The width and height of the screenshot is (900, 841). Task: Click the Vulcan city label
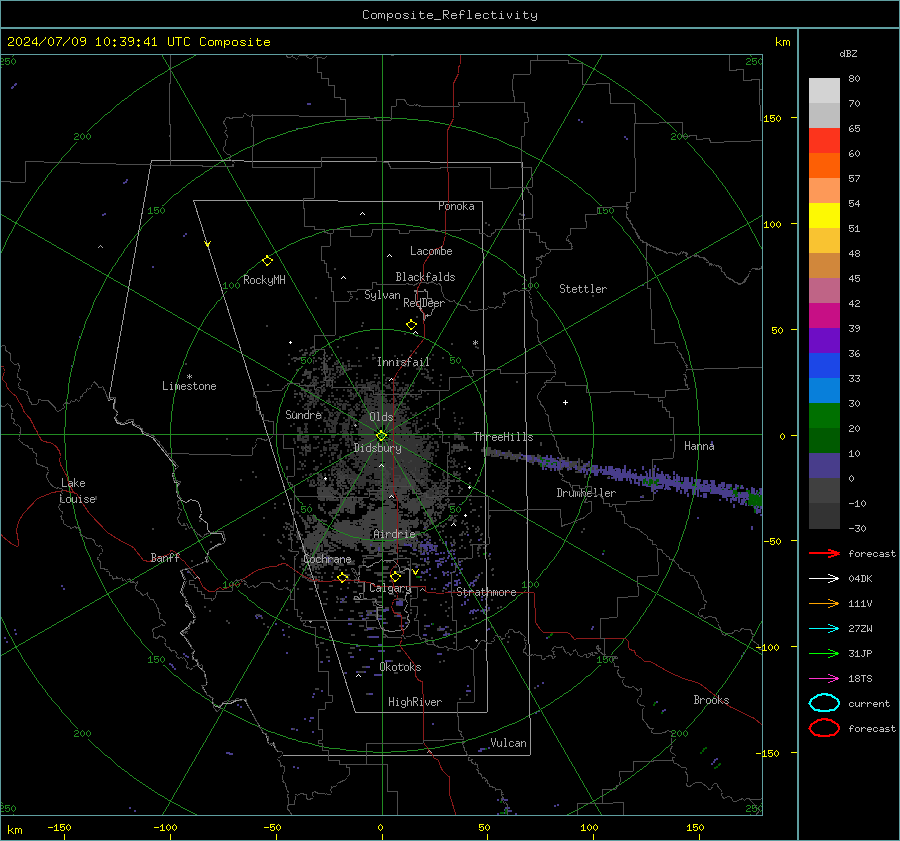click(508, 743)
